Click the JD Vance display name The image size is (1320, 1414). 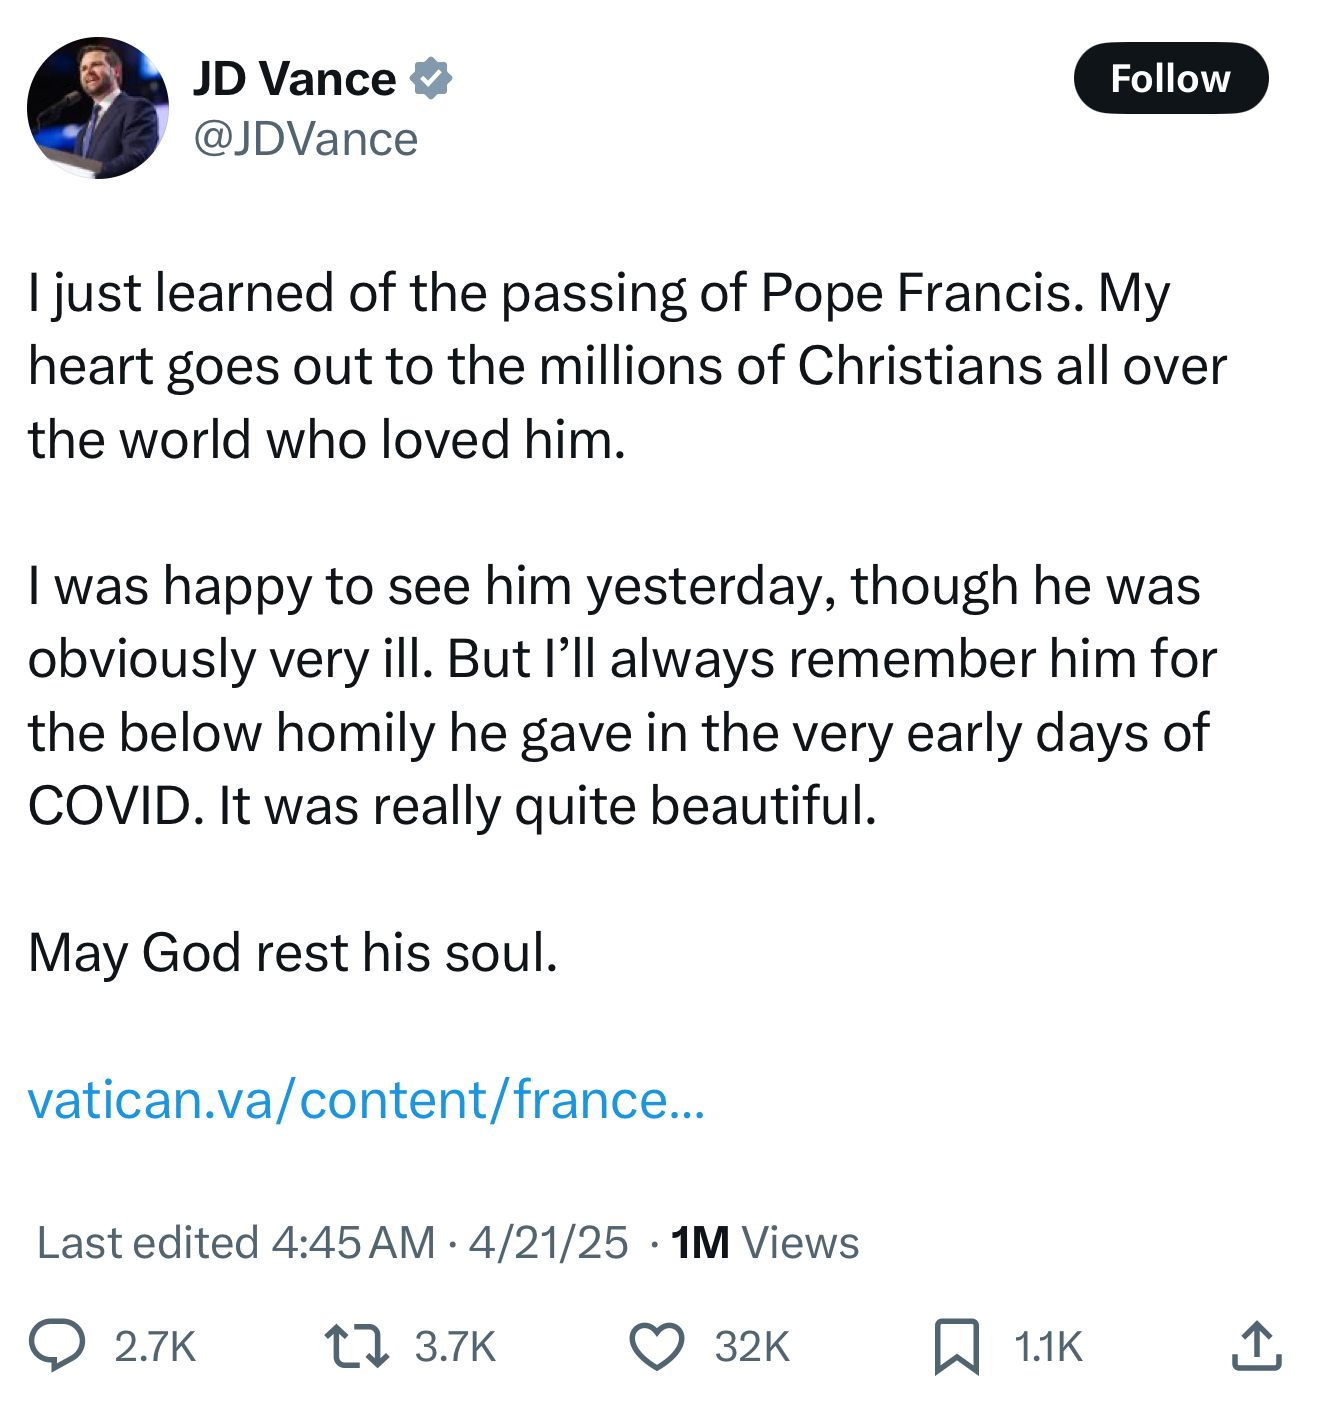pyautogui.click(x=294, y=78)
